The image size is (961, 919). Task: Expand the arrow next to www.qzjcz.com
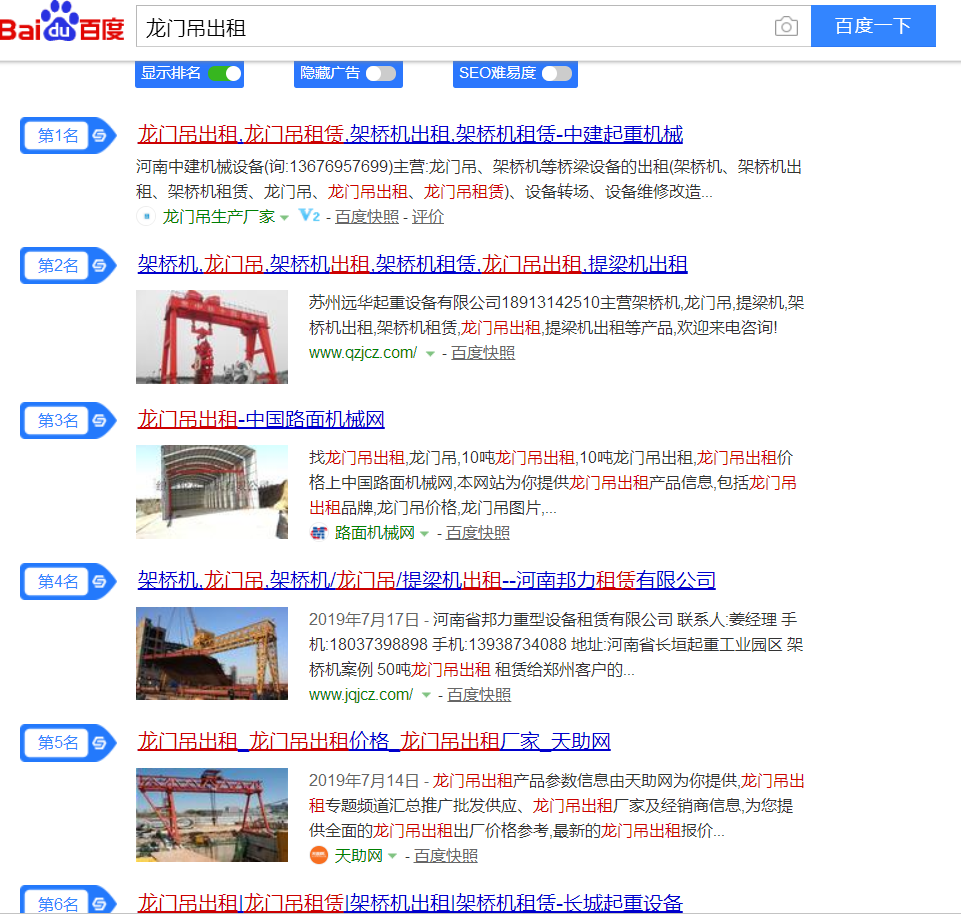(430, 354)
